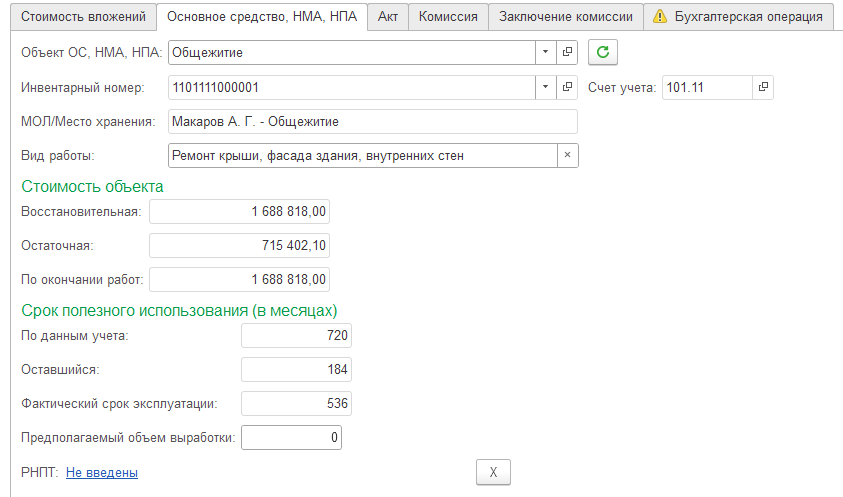Viewport: 843px width, 497px height.
Task: Expand the Объект ОС, НМА, НПА dropdown
Action: pos(545,52)
